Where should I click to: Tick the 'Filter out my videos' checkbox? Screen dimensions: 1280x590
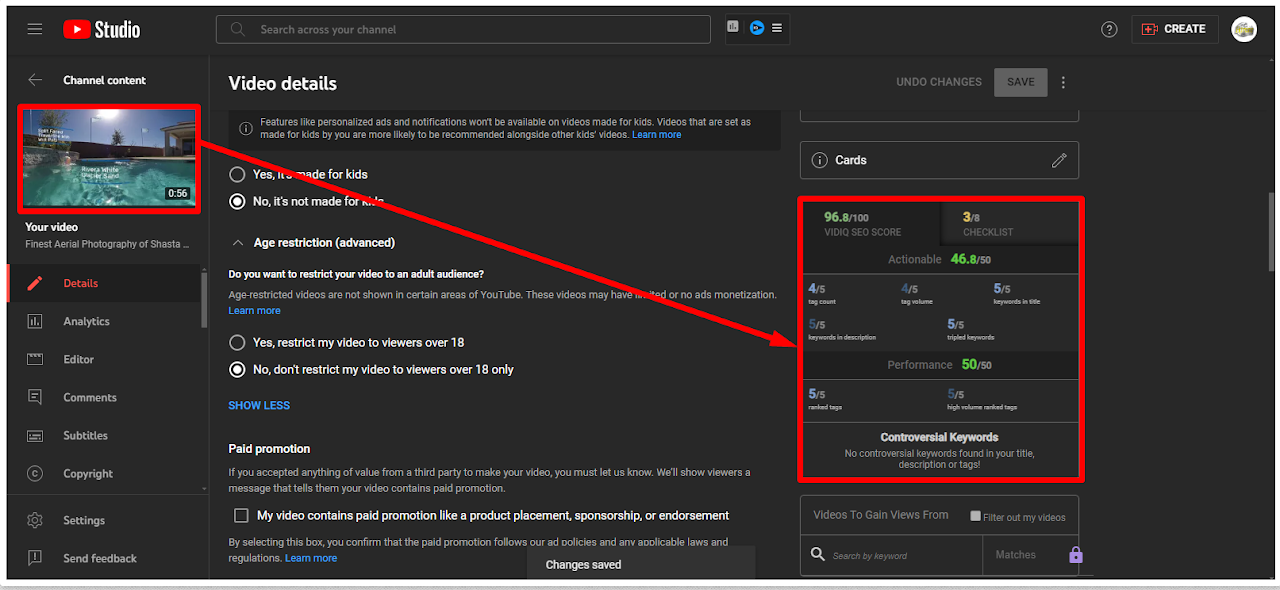pos(975,516)
